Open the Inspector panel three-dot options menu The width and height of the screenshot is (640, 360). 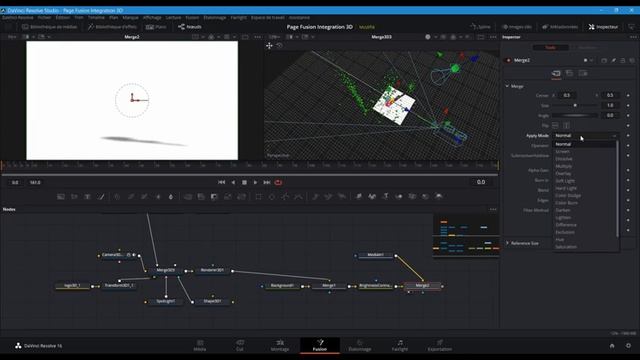(x=633, y=37)
